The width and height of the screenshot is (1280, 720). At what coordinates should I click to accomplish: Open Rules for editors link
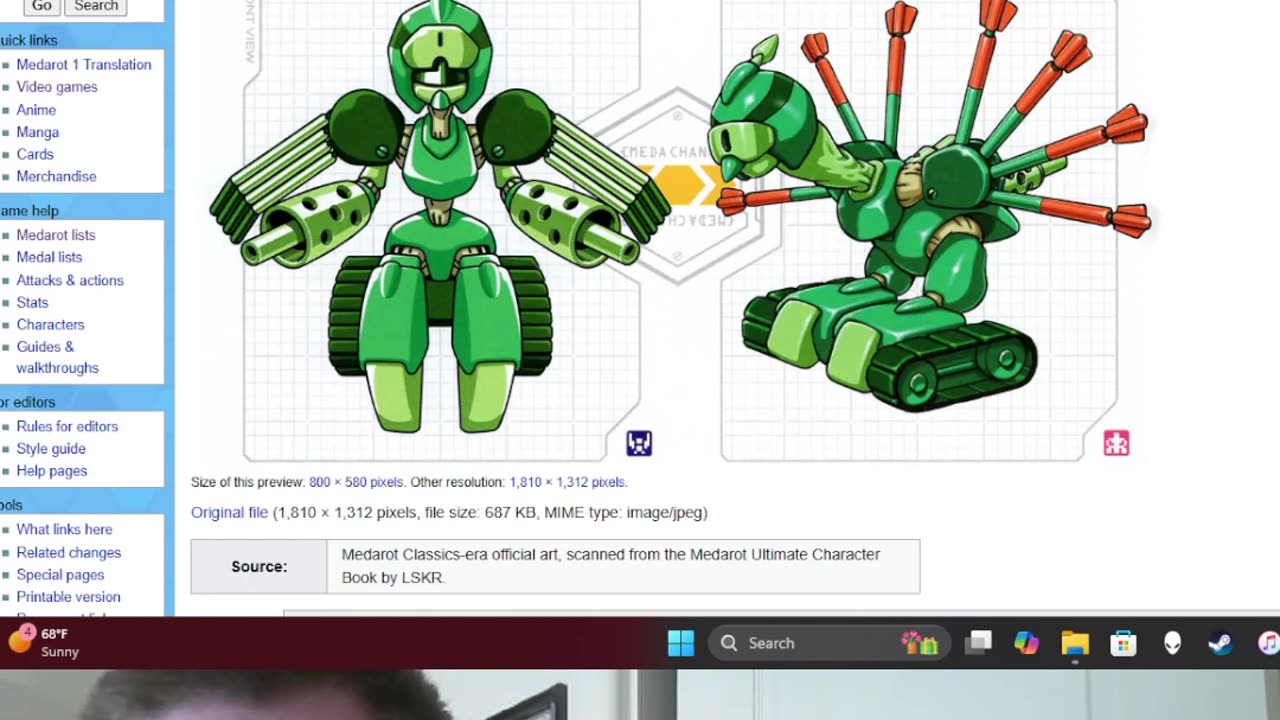point(67,426)
